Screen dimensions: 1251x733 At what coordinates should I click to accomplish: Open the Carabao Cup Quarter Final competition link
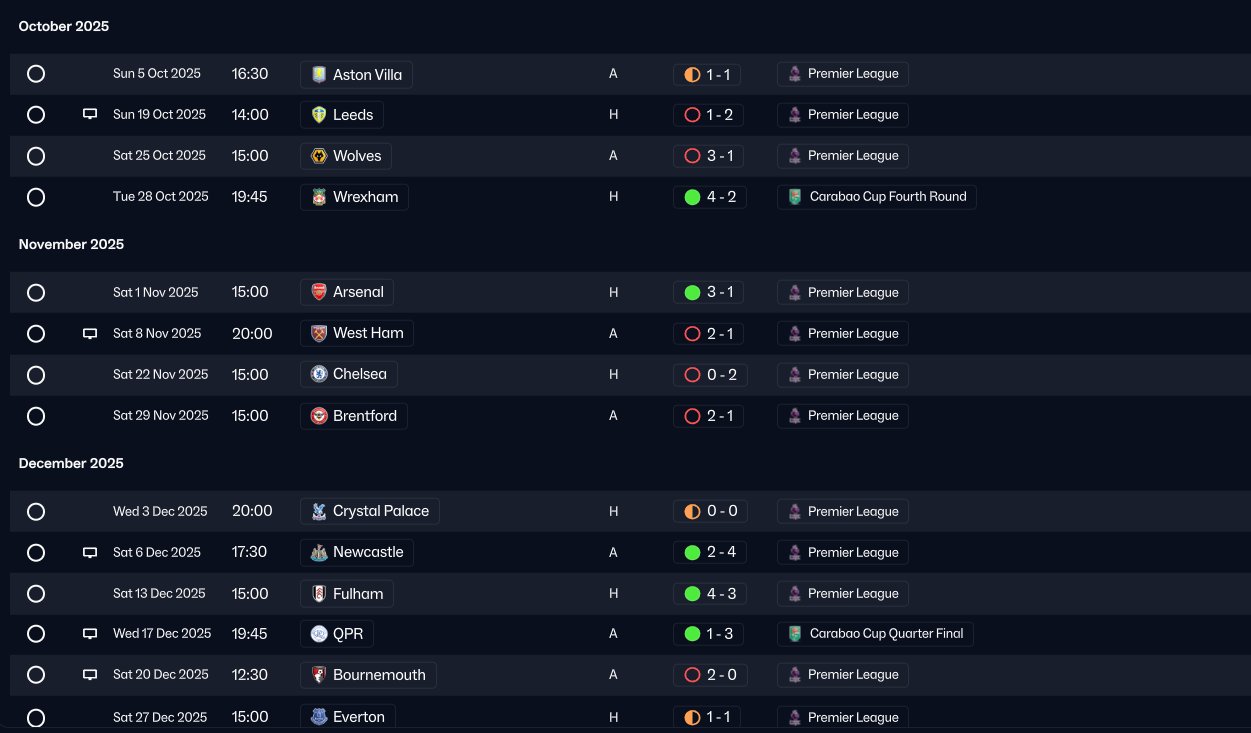click(876, 634)
